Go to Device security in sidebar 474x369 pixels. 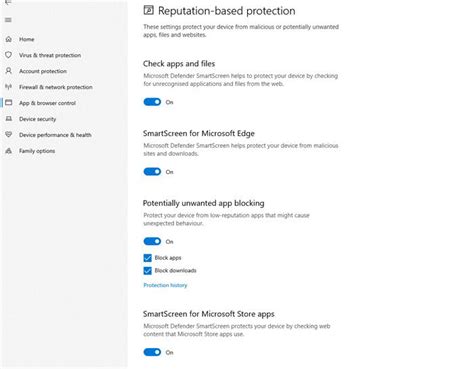click(37, 119)
